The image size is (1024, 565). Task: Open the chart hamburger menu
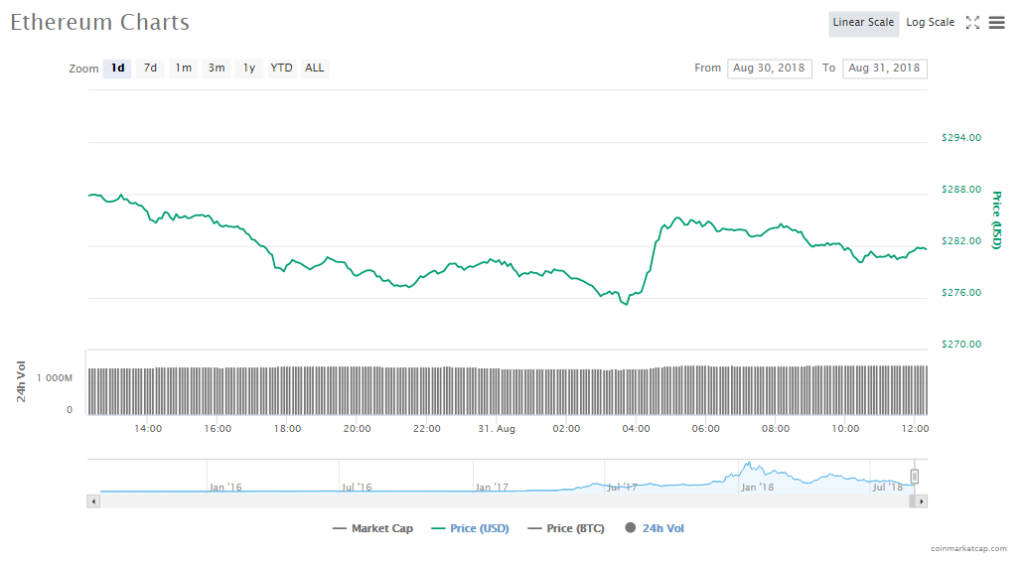pos(997,23)
